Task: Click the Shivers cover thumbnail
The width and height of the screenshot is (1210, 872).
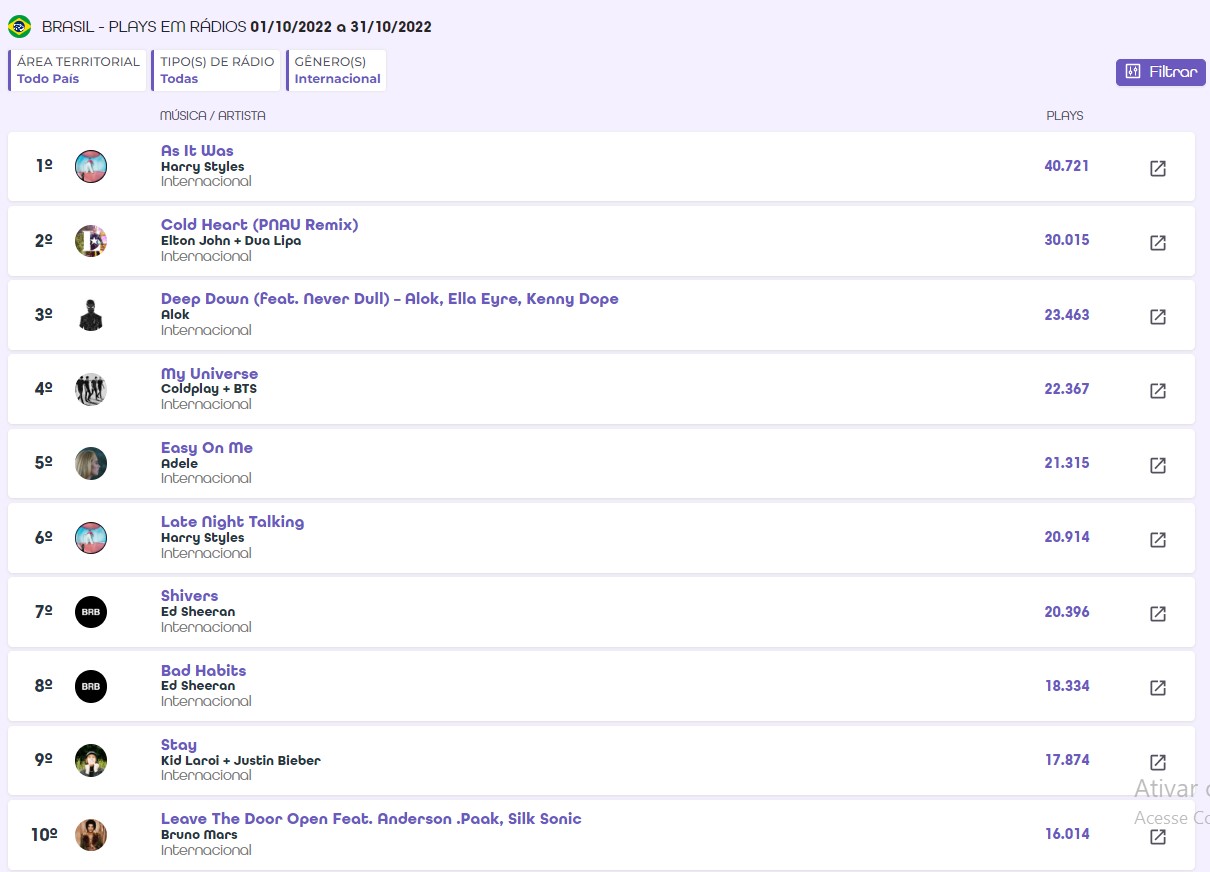Action: 91,612
